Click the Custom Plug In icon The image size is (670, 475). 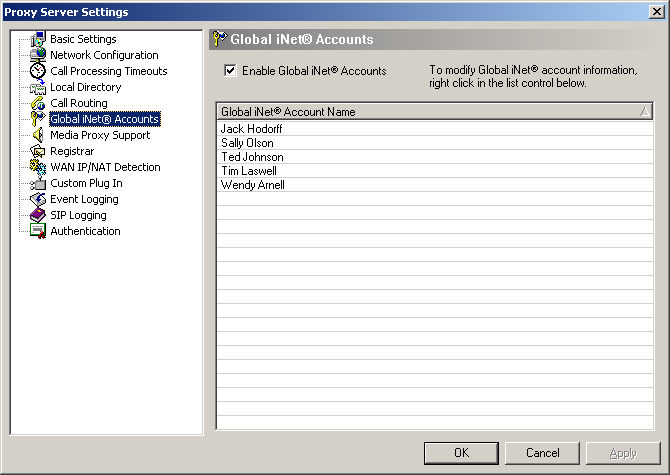click(38, 183)
